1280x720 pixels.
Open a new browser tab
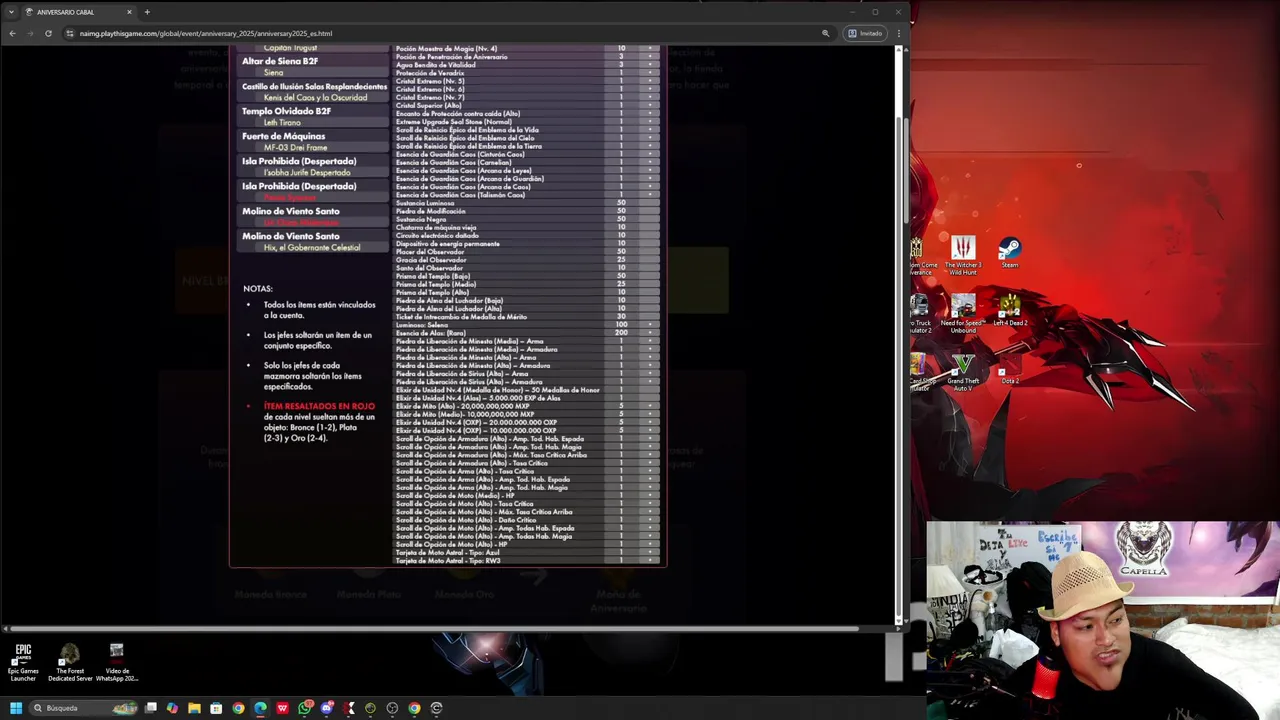[147, 12]
